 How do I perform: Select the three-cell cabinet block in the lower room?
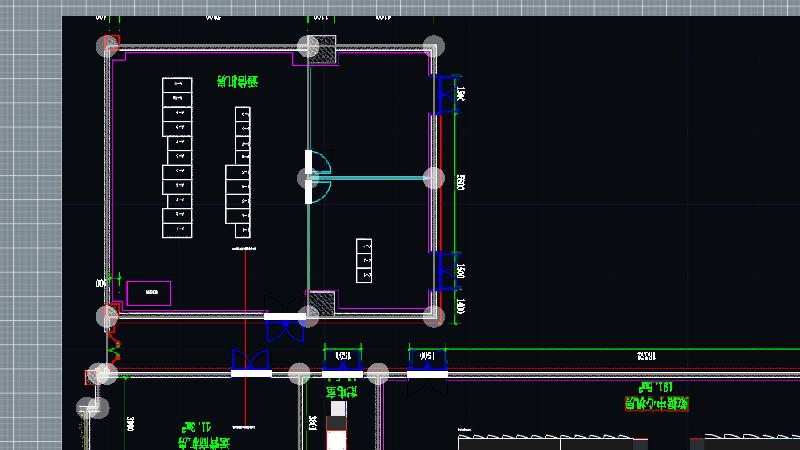pyautogui.click(x=365, y=259)
